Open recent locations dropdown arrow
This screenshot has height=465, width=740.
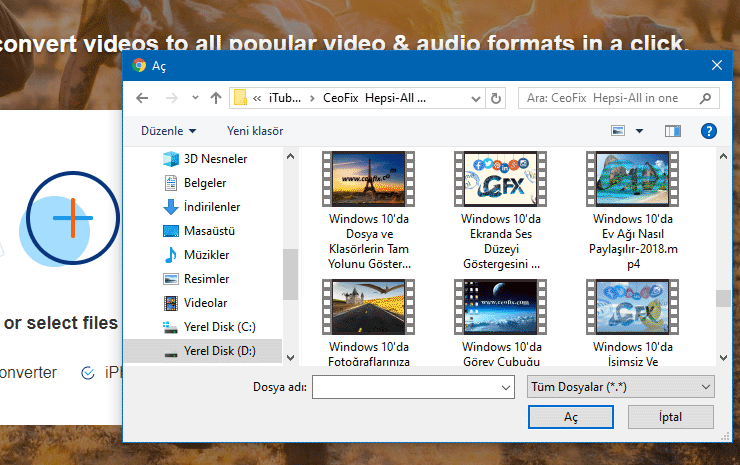click(195, 98)
